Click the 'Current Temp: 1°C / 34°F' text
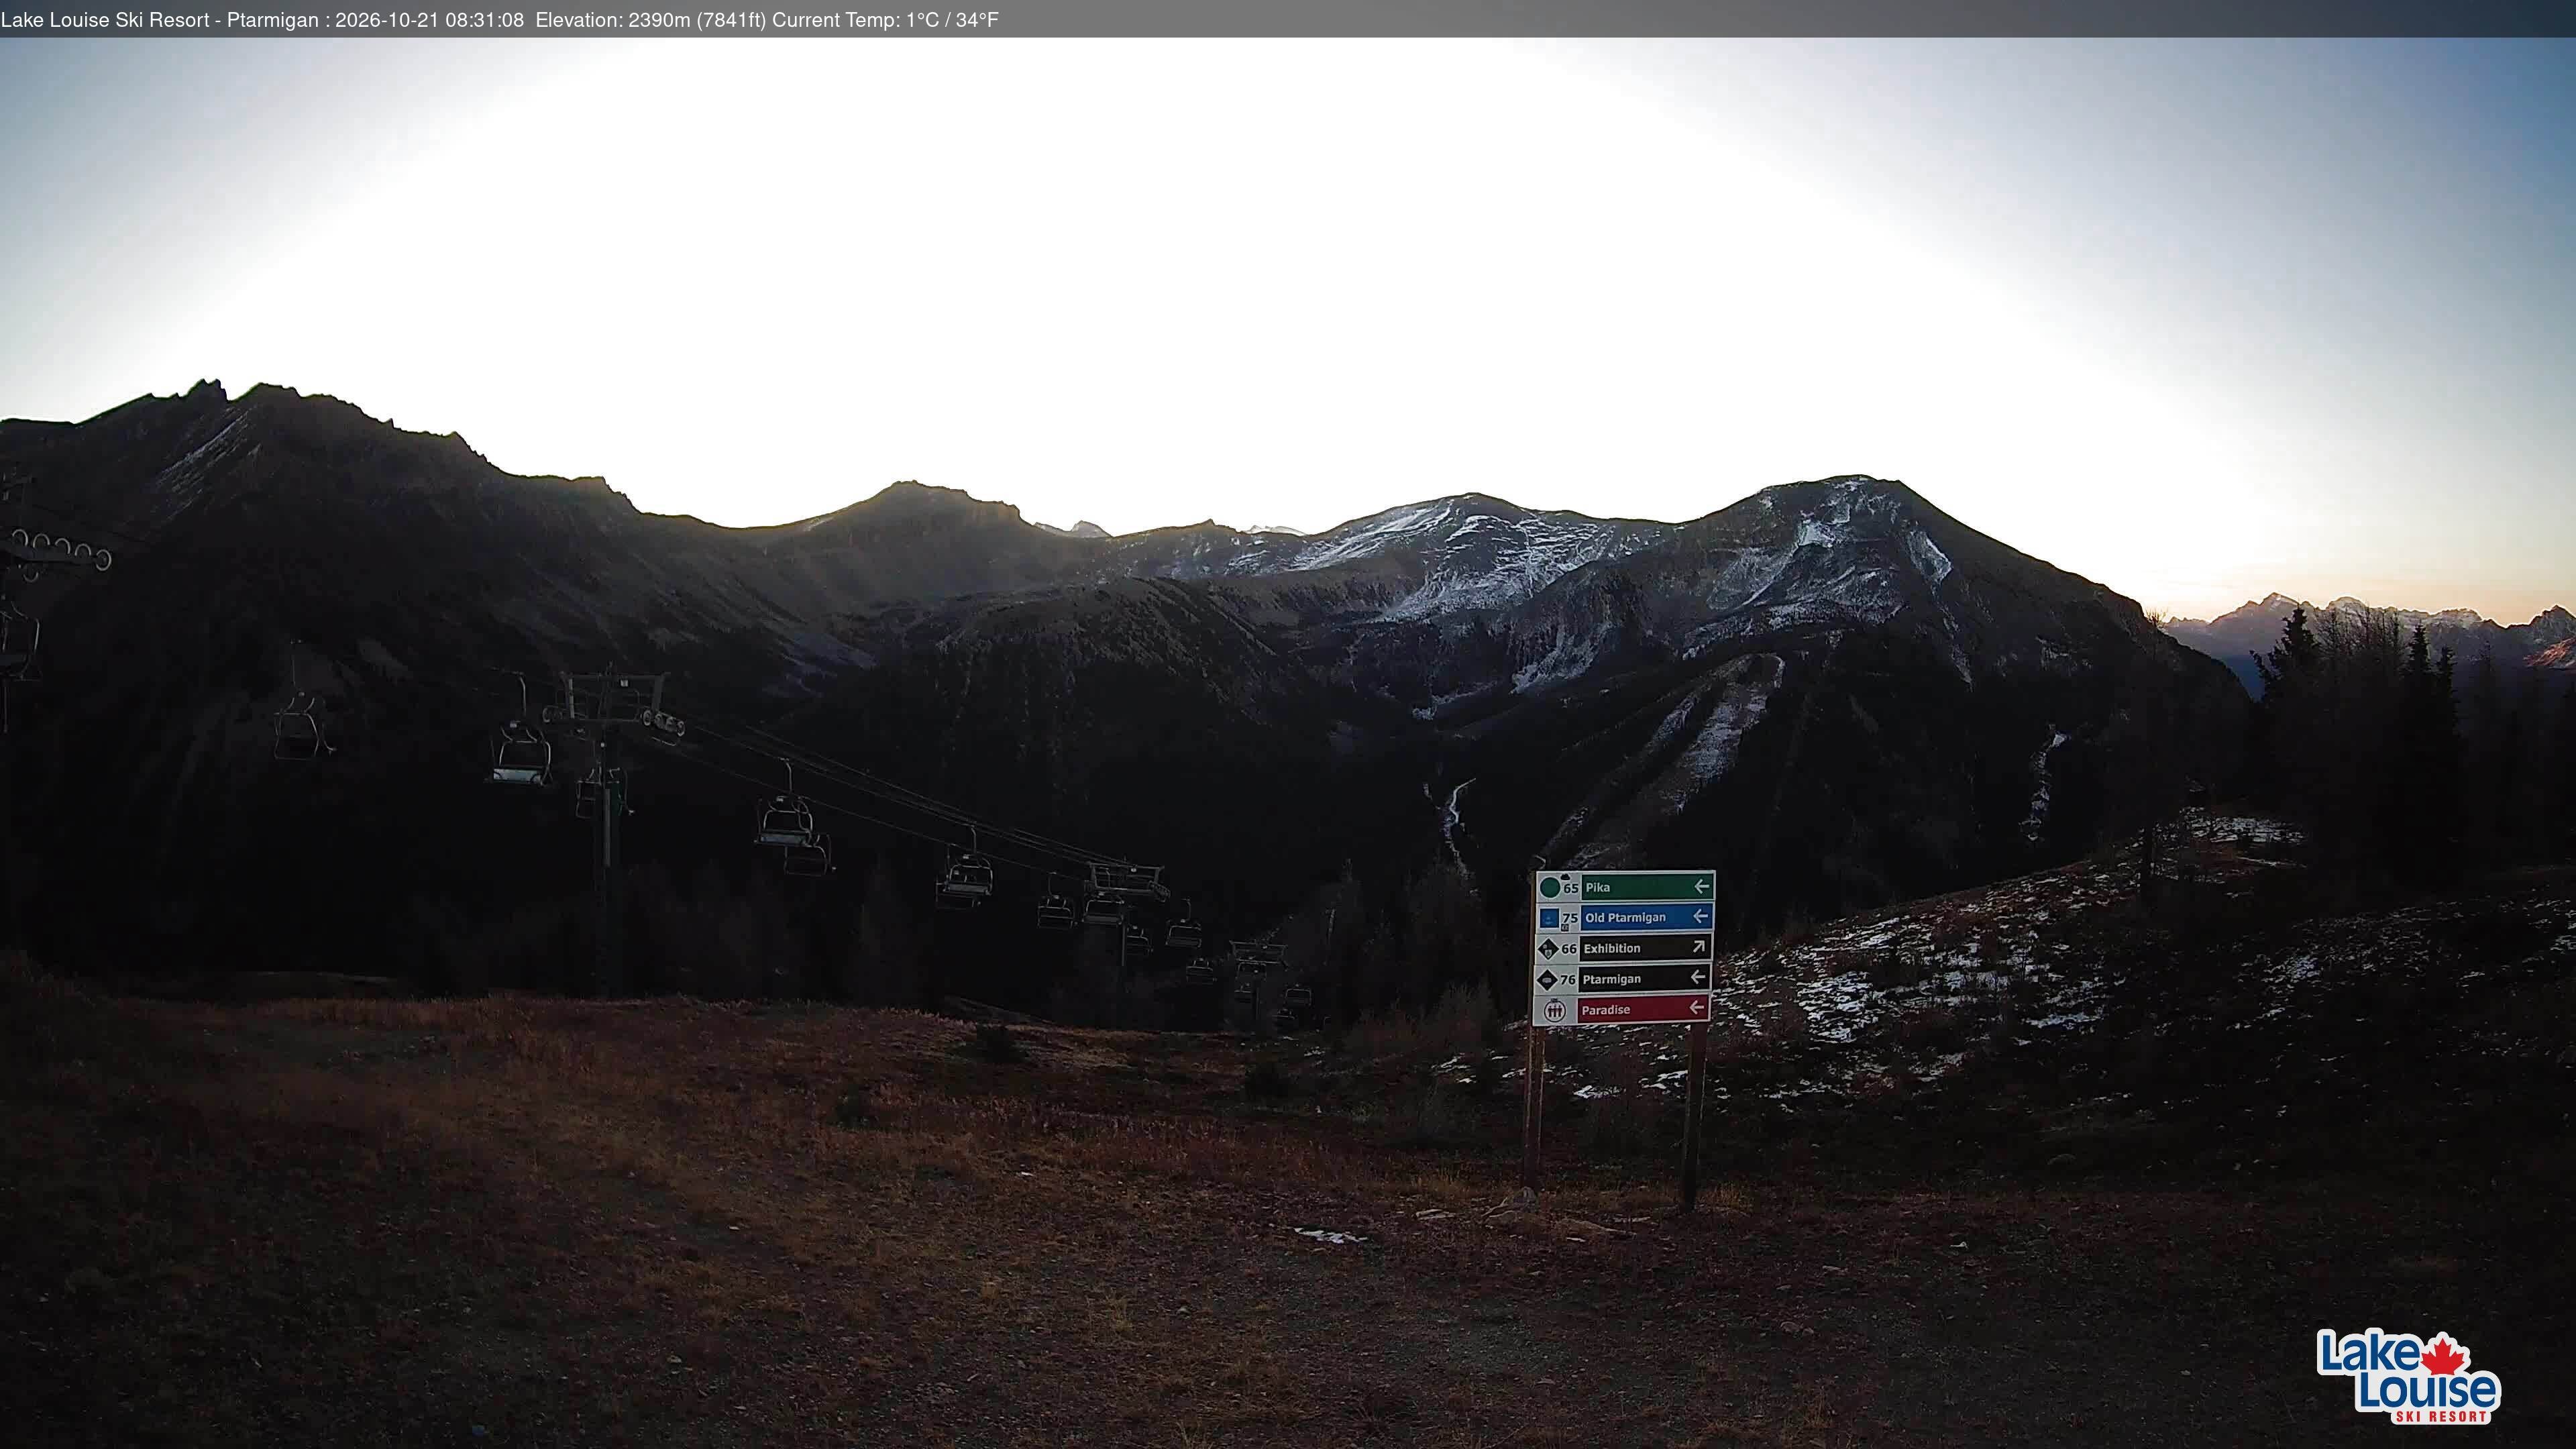Image resolution: width=2576 pixels, height=1449 pixels. click(x=885, y=20)
